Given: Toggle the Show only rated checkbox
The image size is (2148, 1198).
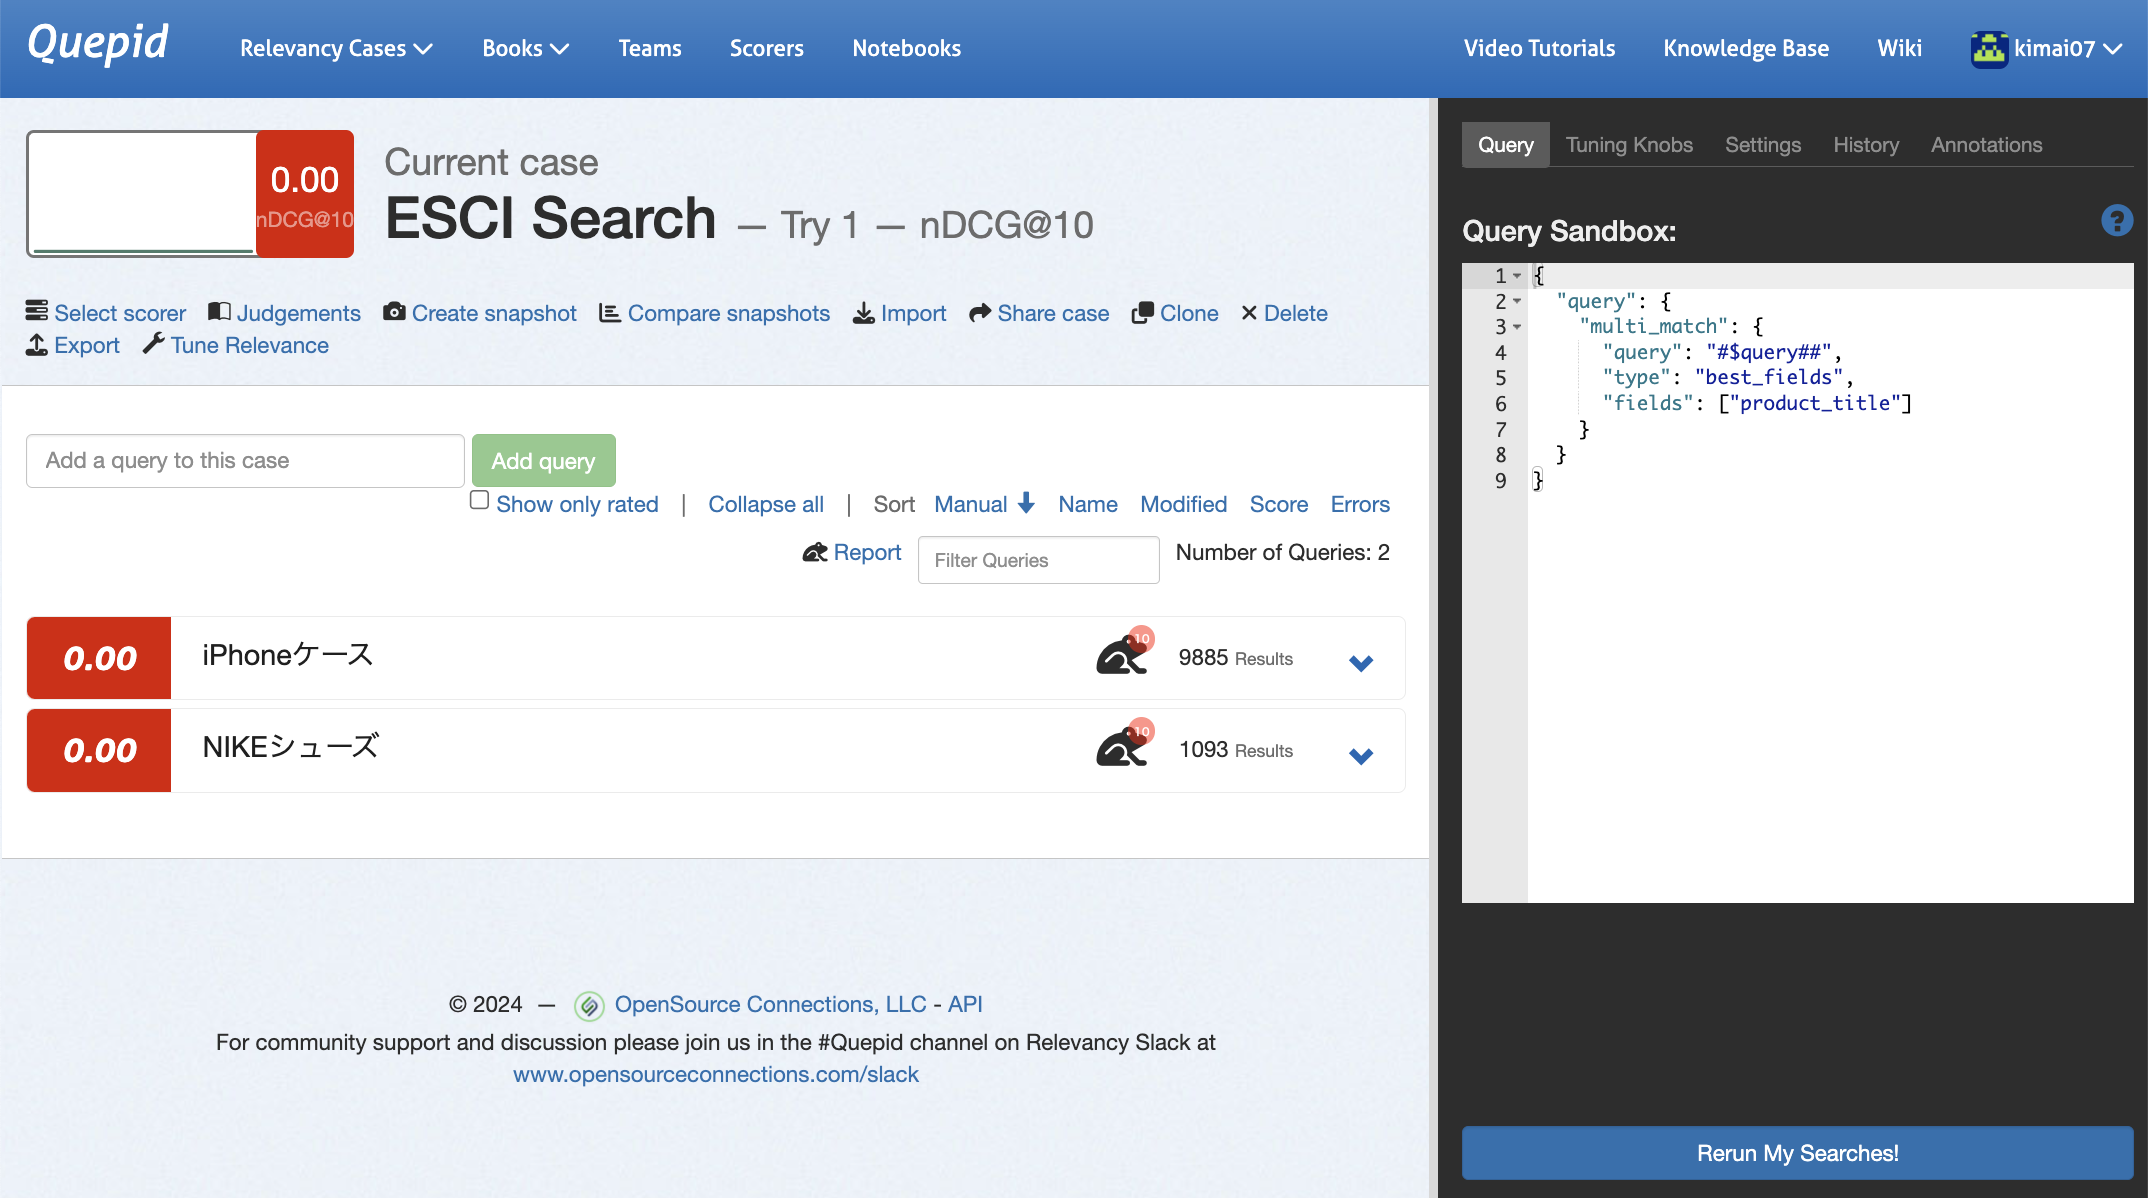Looking at the screenshot, I should click(x=480, y=500).
